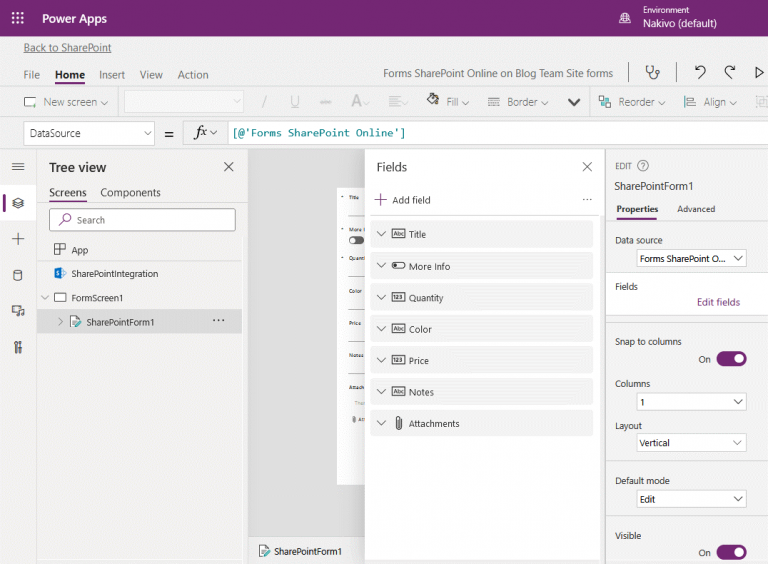Open the View ribbon tab

click(151, 75)
